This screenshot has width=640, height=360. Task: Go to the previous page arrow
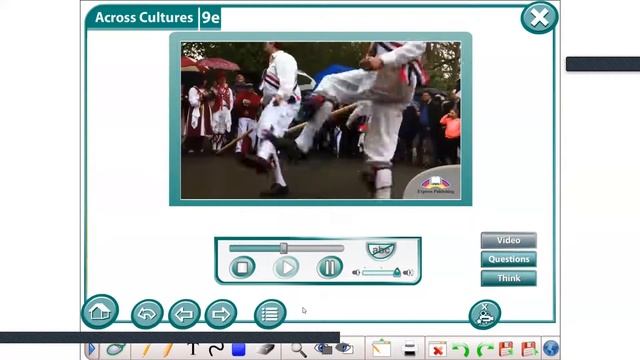pos(184,314)
